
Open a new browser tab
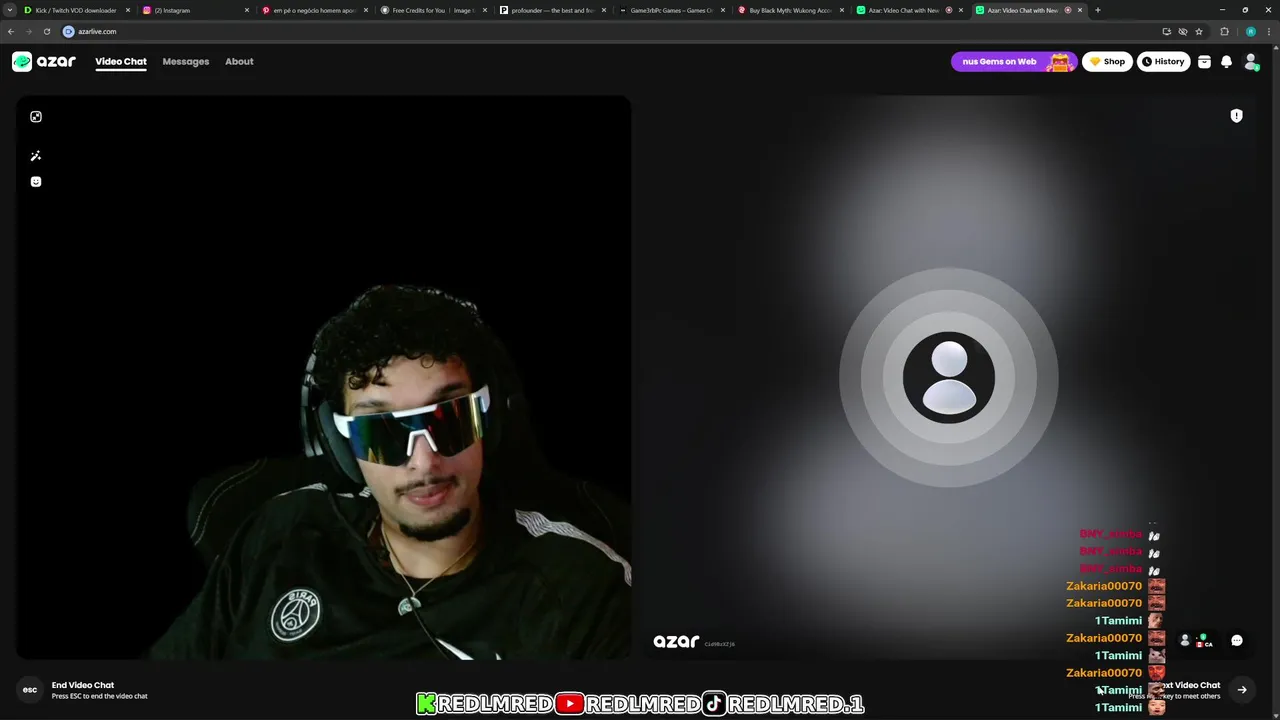click(x=1097, y=10)
